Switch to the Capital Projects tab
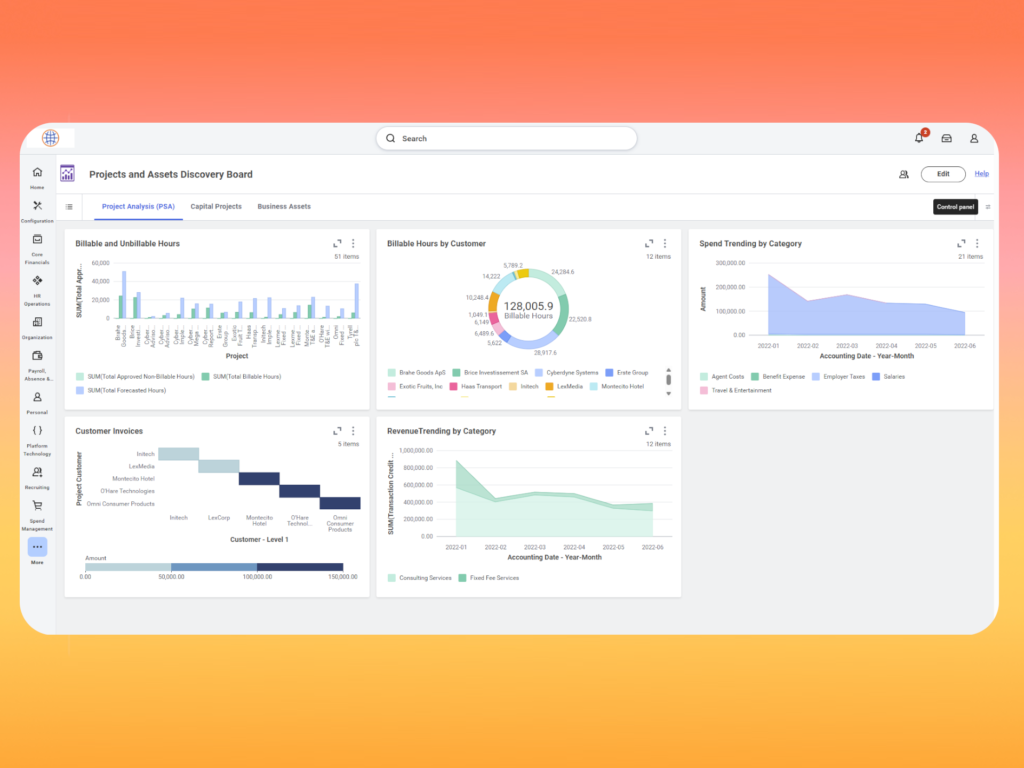1024x768 pixels. click(x=216, y=207)
